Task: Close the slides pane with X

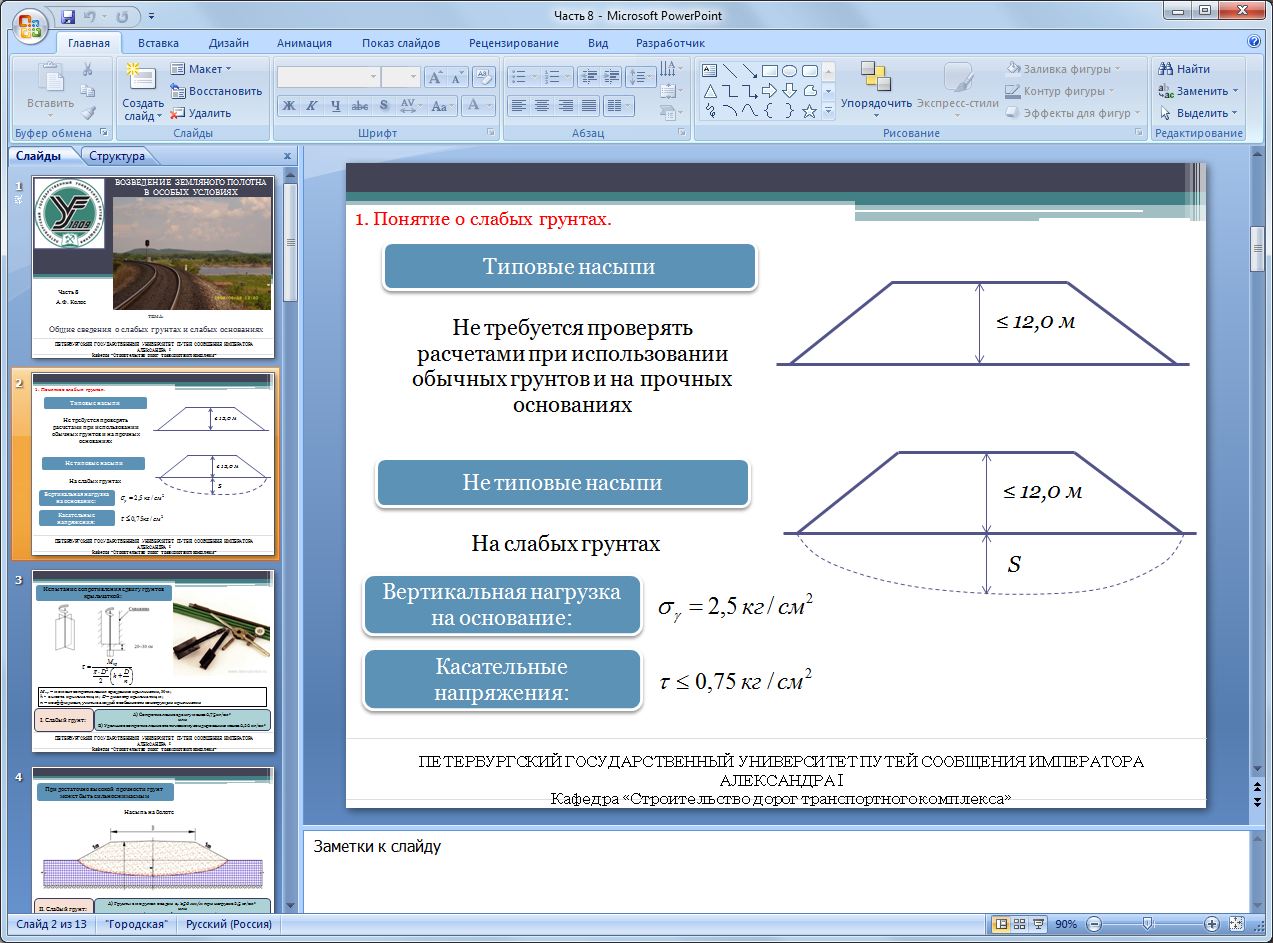Action: tap(287, 156)
